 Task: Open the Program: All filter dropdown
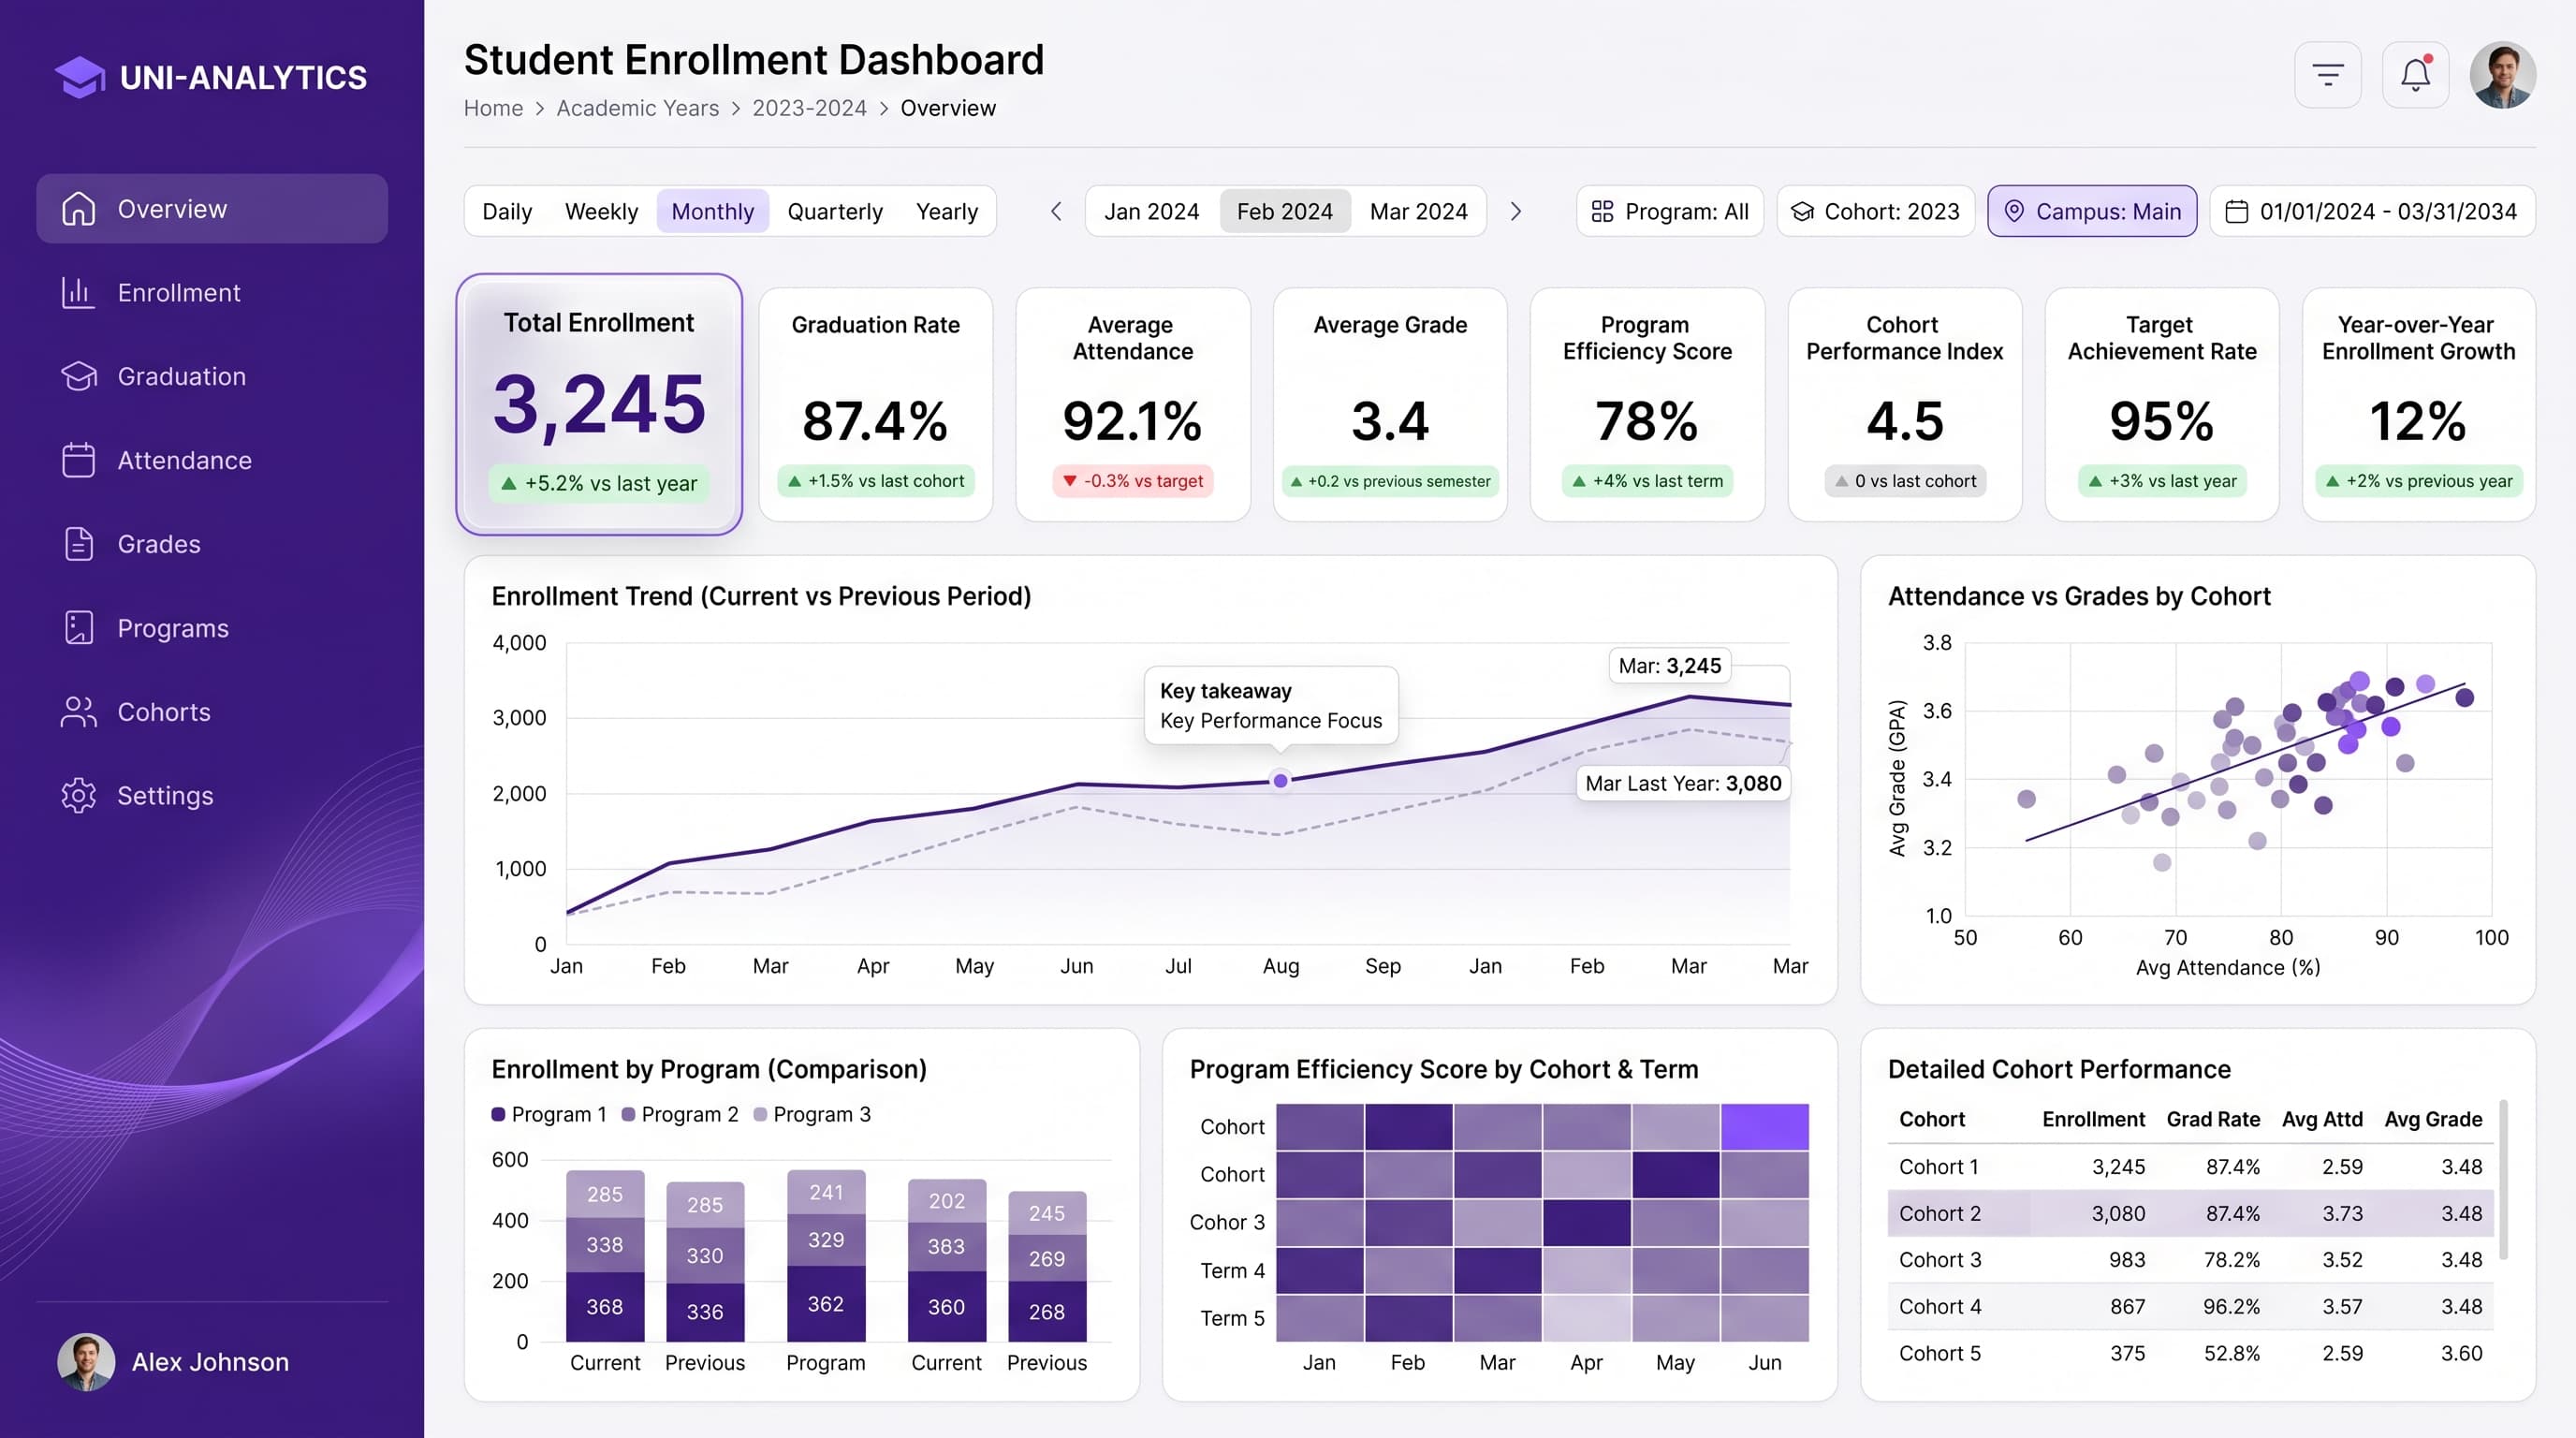coord(1669,212)
